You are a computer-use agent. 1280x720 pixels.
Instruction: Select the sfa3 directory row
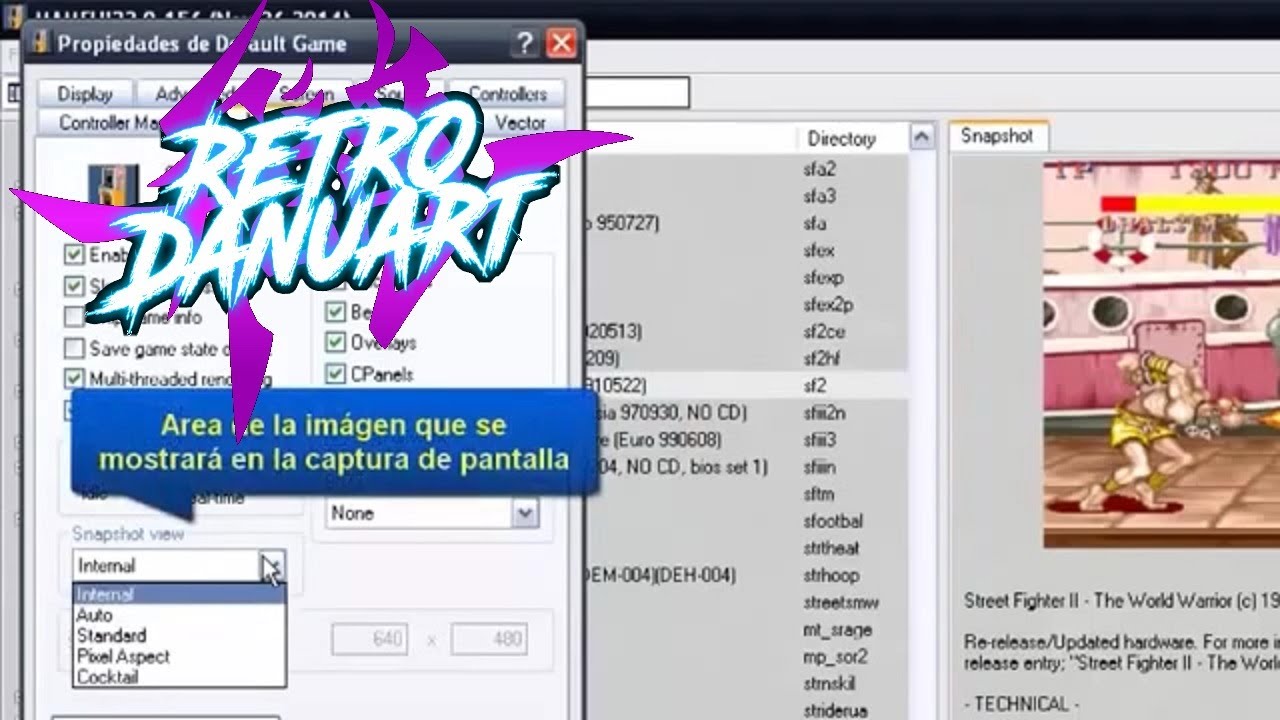pos(819,196)
